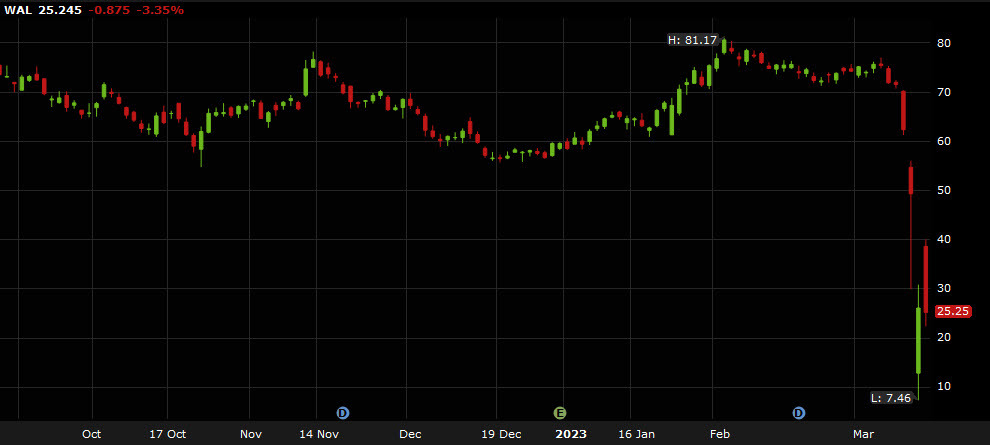Screen dimensions: 990x445
Task: Click the -0.875 price change value
Action: [108, 10]
